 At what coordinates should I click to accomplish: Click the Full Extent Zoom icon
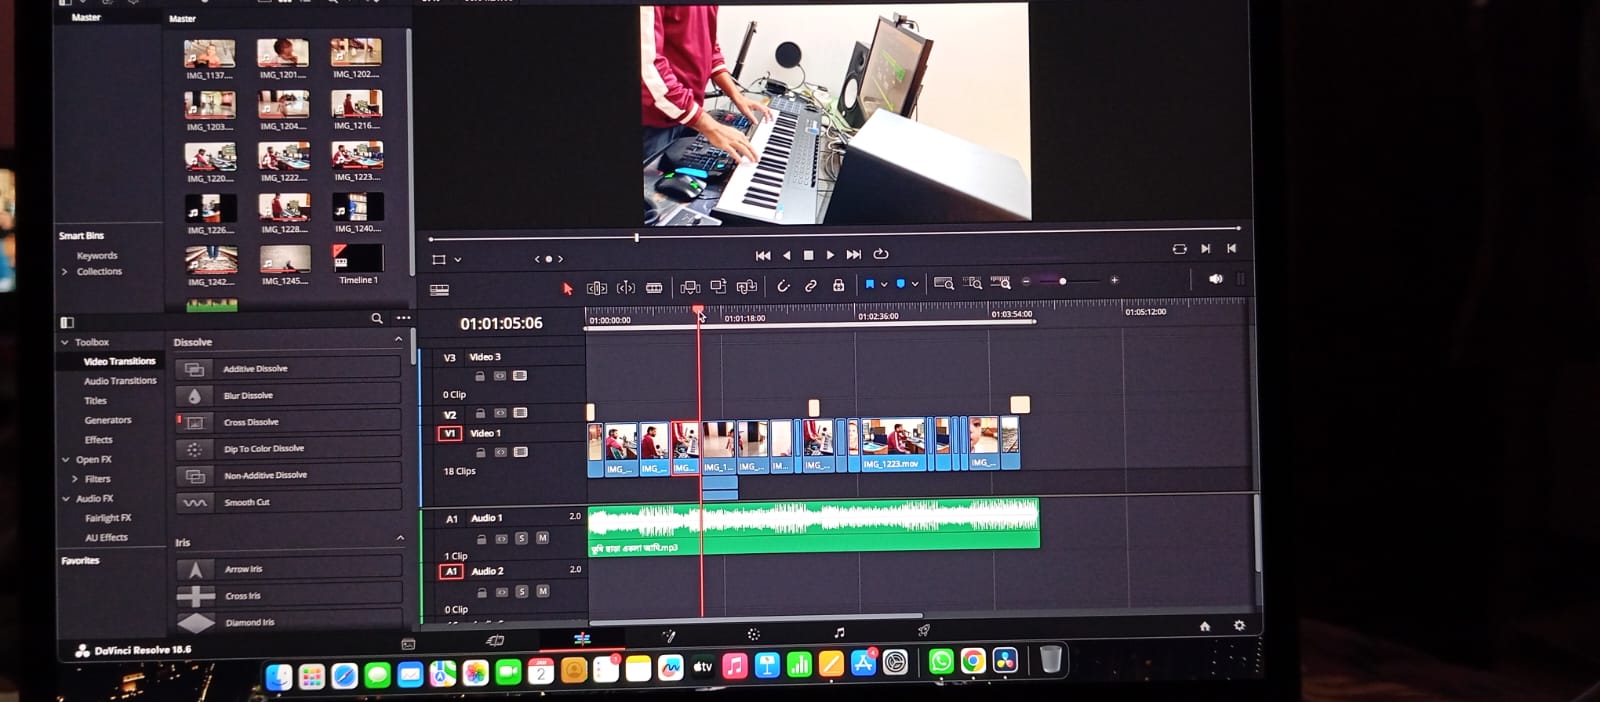pos(943,284)
